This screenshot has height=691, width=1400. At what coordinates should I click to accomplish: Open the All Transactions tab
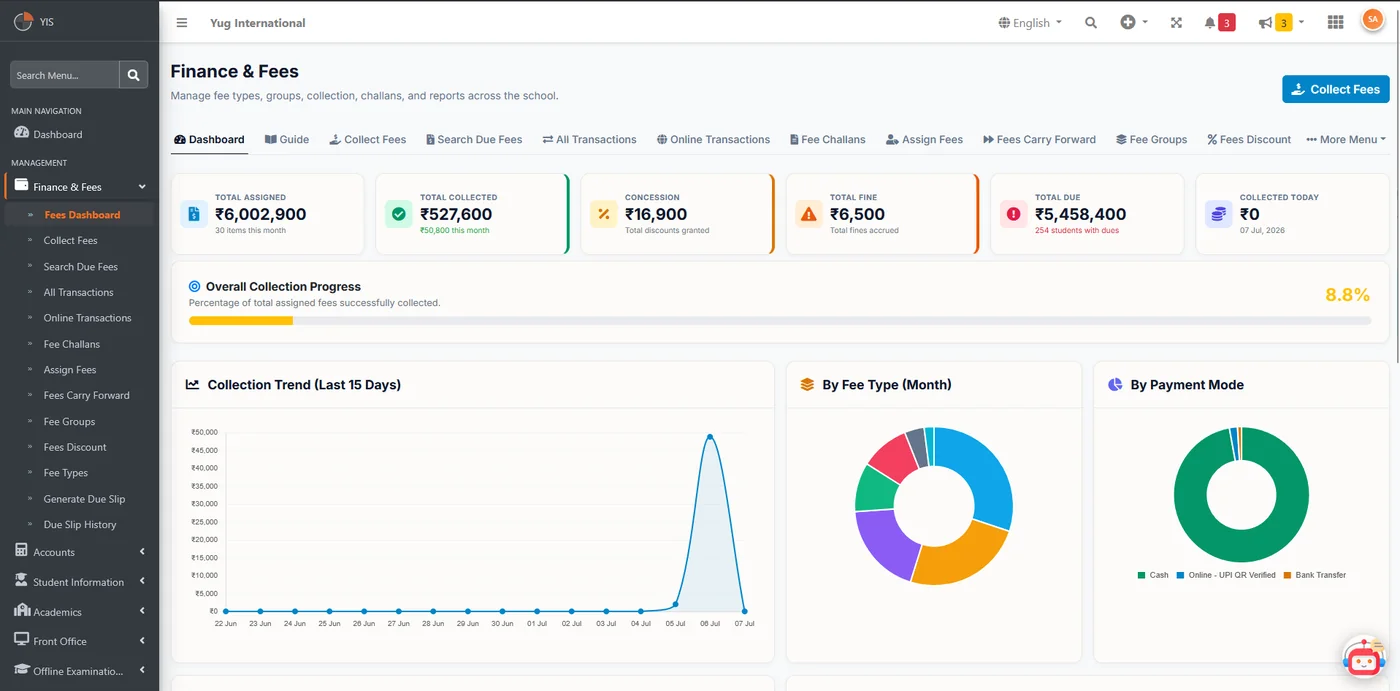tap(589, 139)
